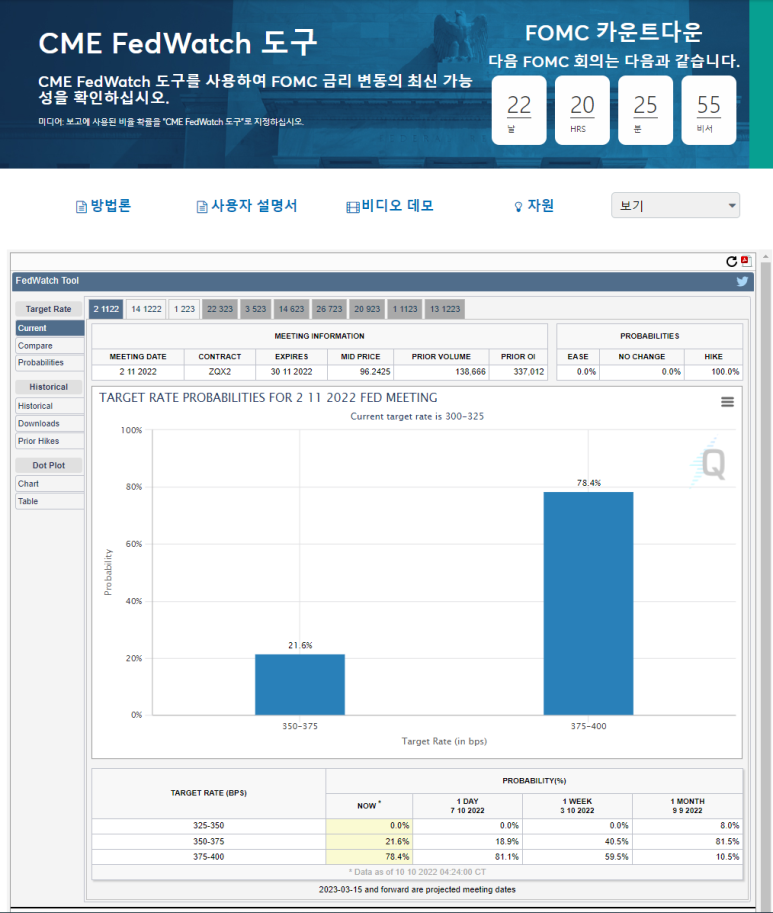Select the 22 323 meeting tab
Screen dimensions: 773x913
click(220, 309)
